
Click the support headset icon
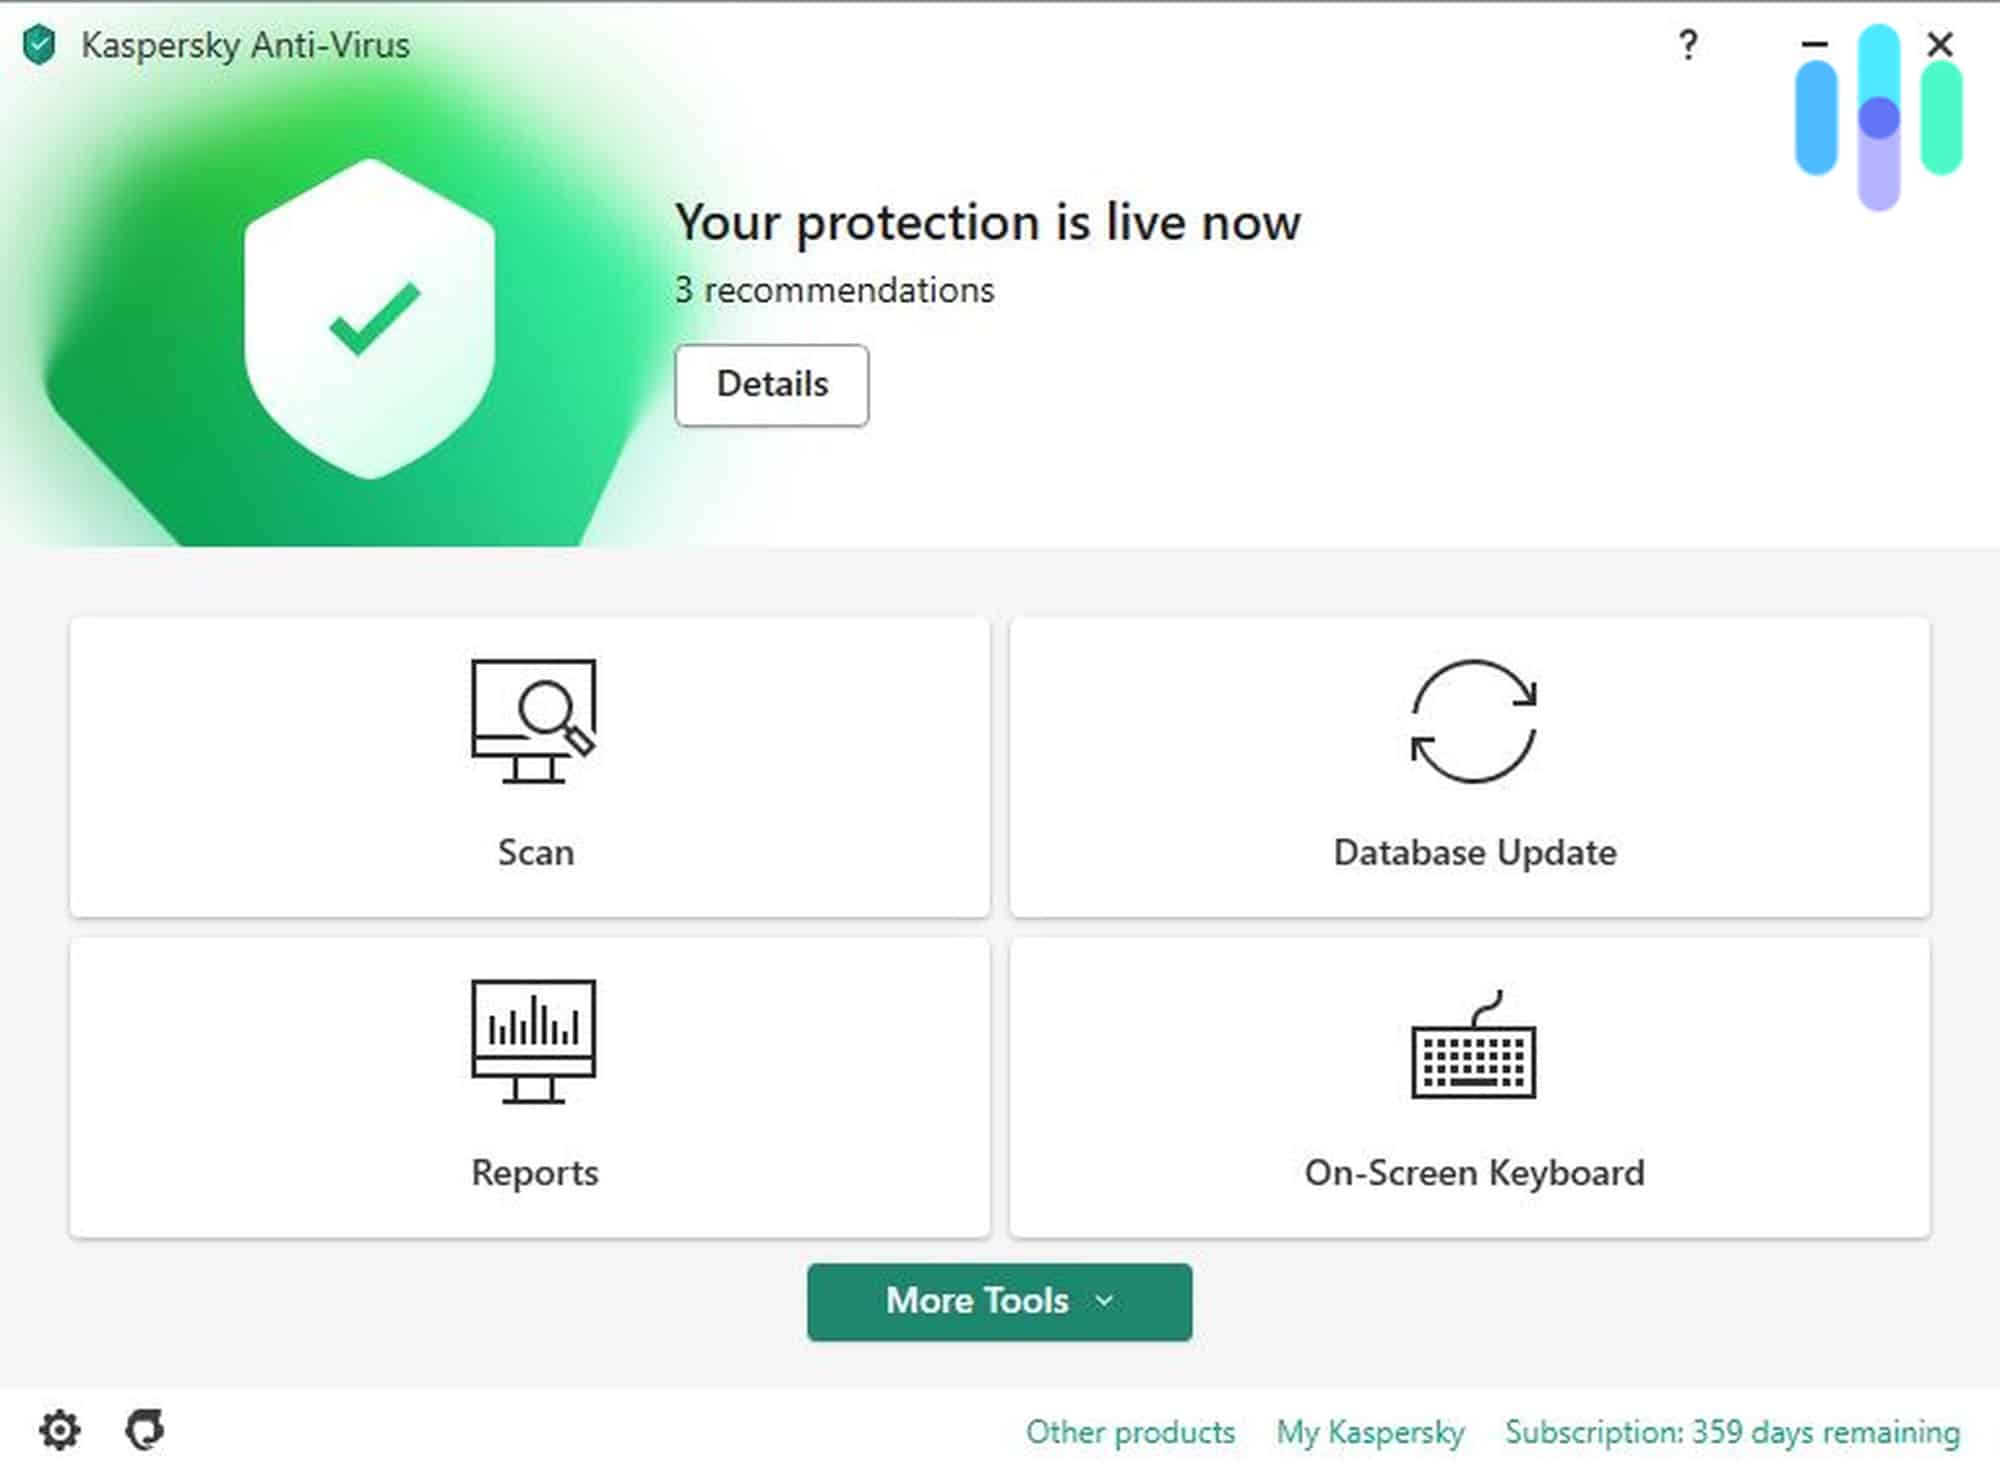click(145, 1429)
